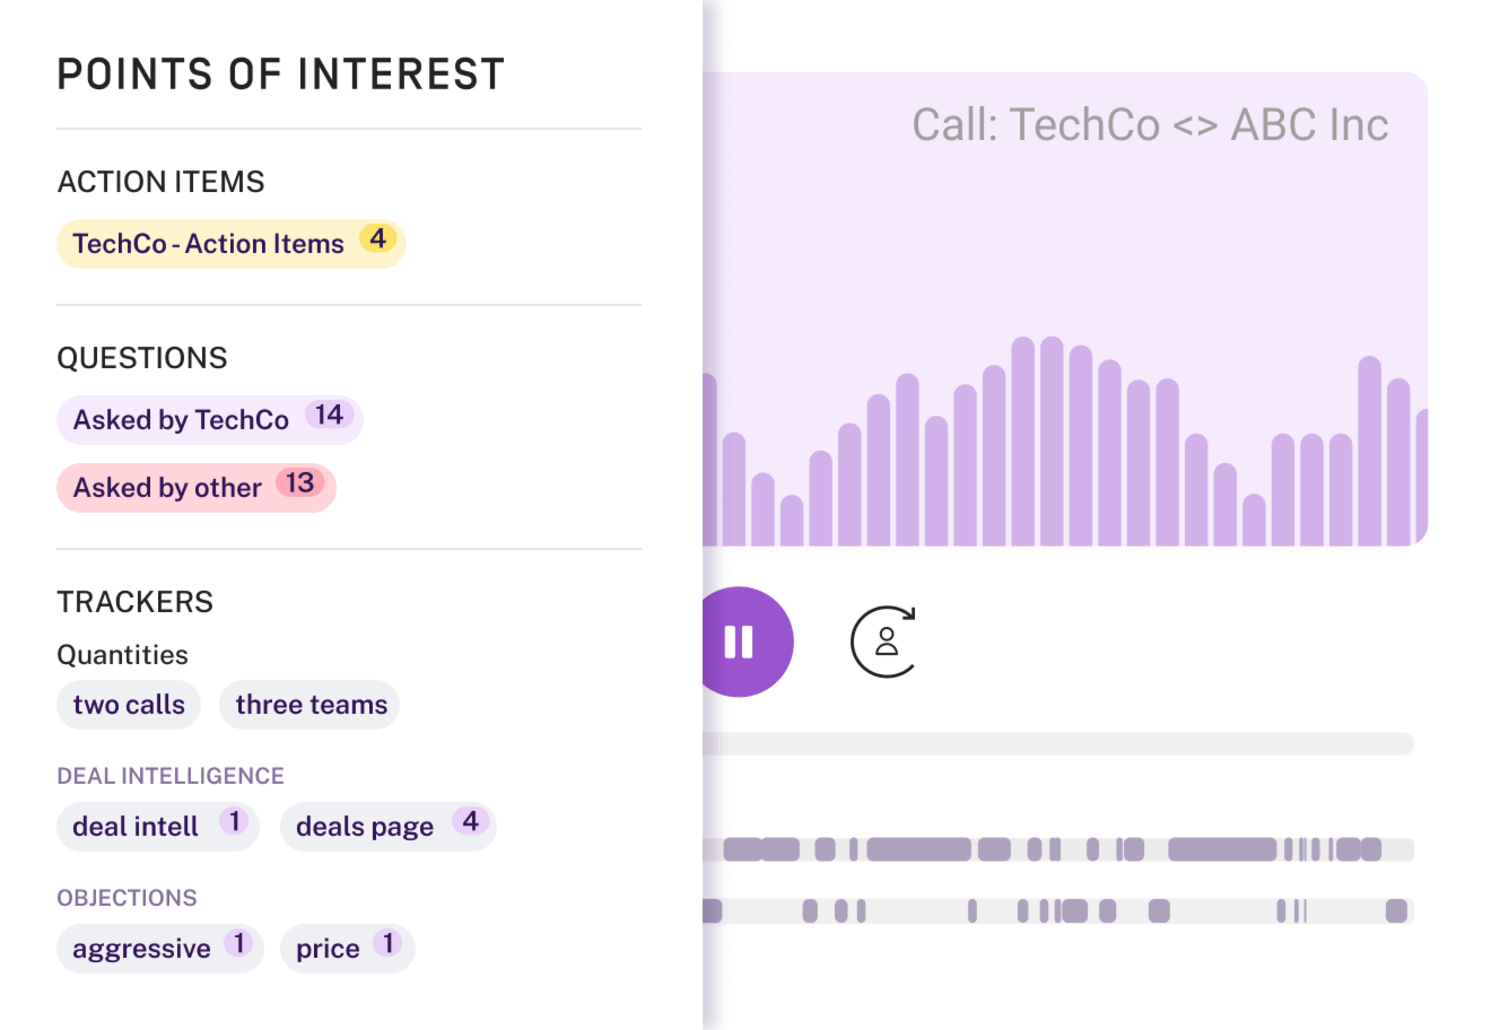Click the replay speaker icon
This screenshot has width=1500, height=1030.
tap(884, 642)
